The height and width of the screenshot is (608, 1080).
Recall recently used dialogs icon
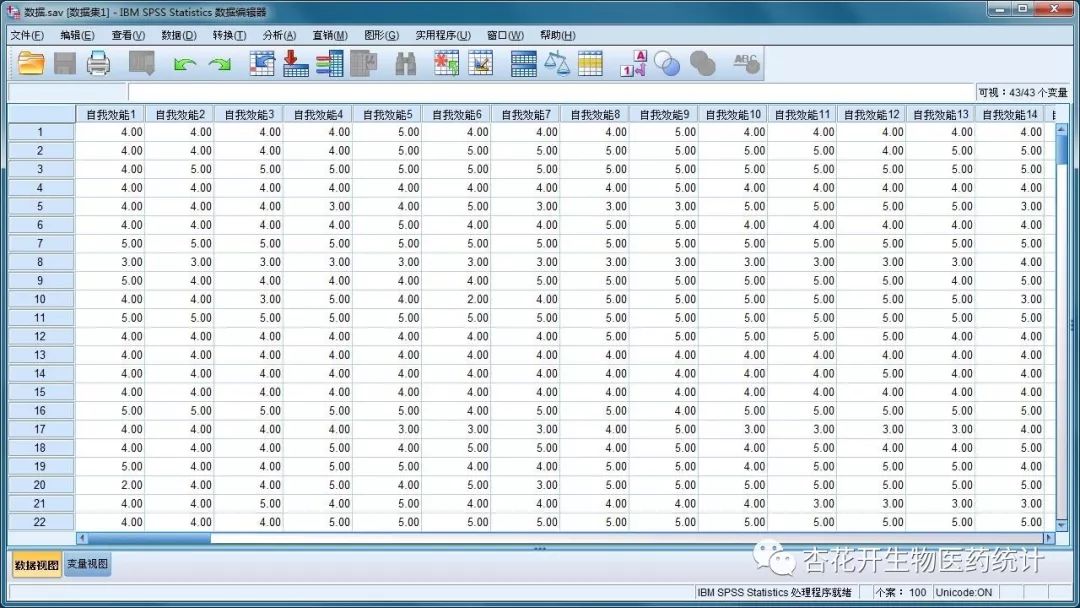tap(140, 62)
